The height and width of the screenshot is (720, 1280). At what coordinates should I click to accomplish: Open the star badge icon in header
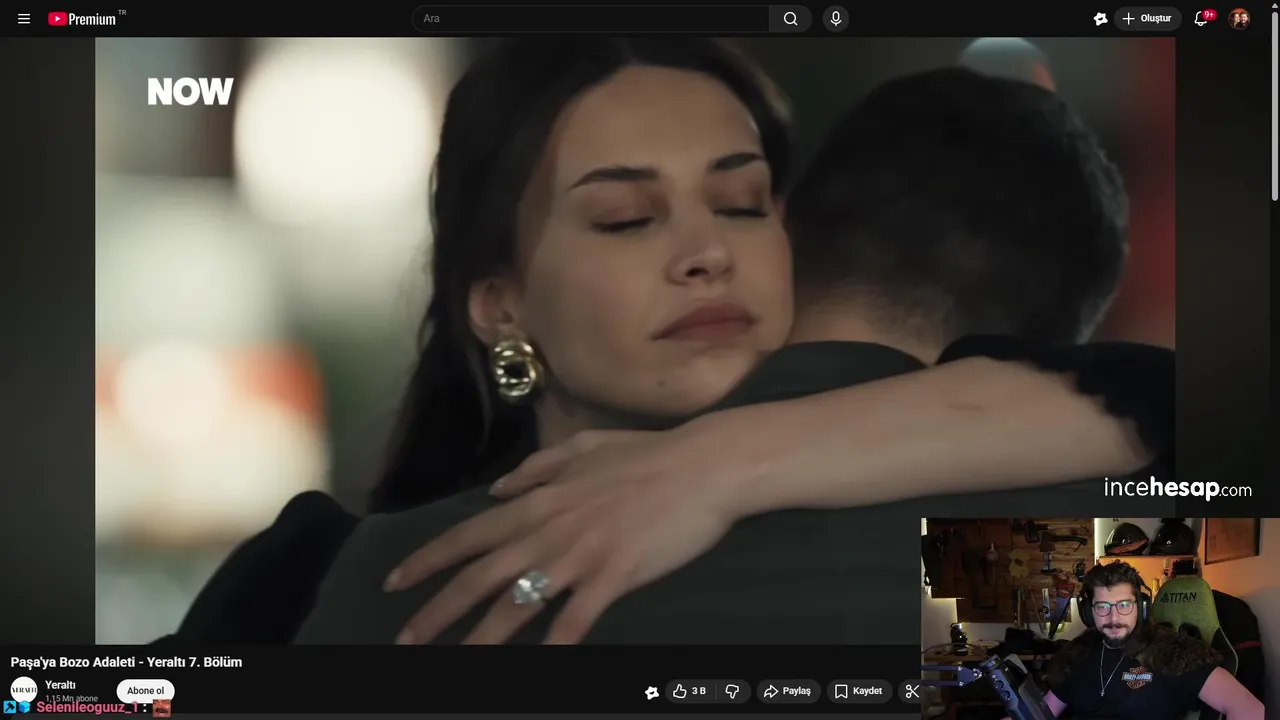1101,19
